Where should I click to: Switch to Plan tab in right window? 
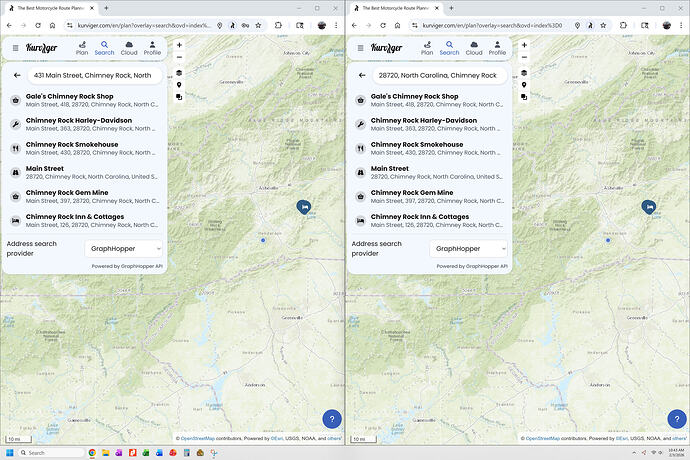pos(426,48)
